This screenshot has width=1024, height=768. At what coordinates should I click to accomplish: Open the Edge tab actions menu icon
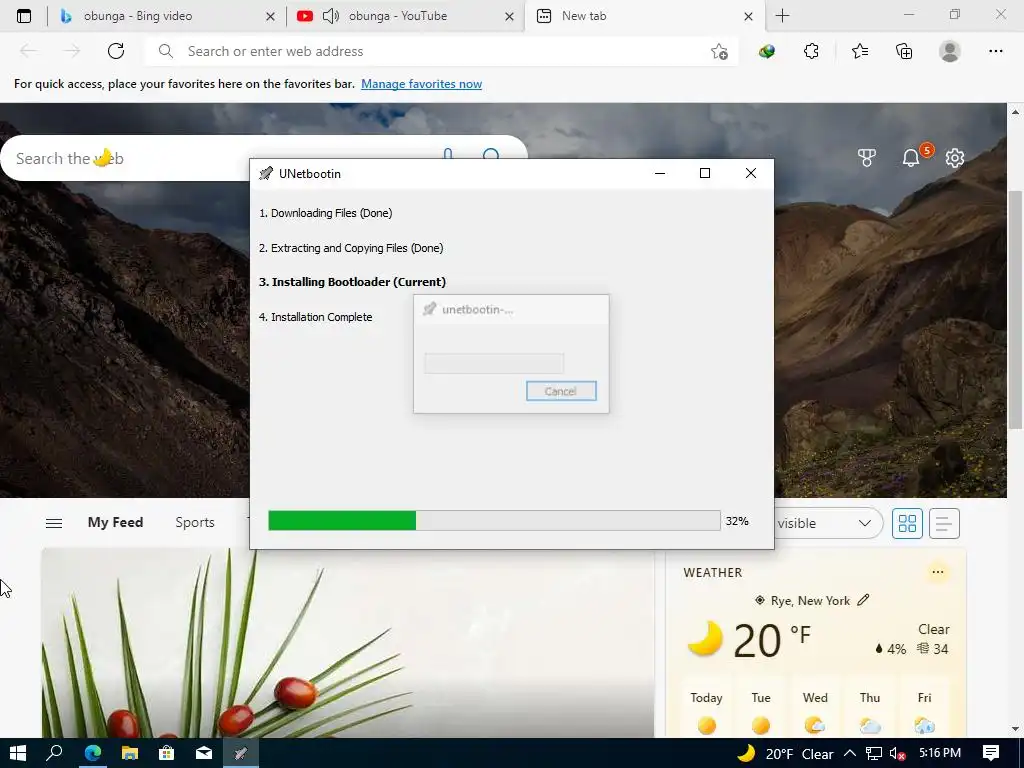(24, 16)
